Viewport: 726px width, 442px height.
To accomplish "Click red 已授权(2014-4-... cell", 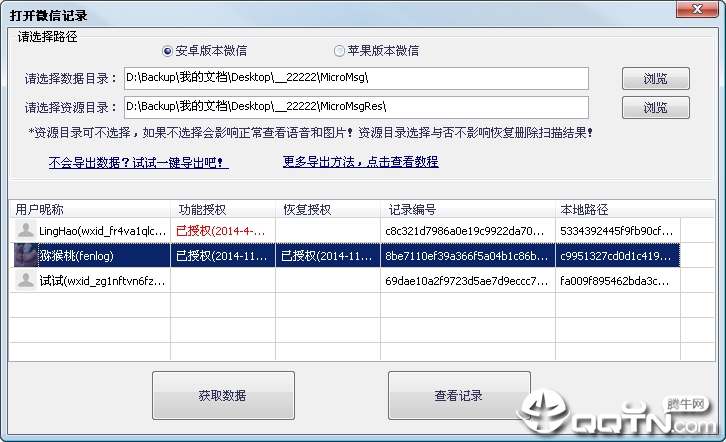I will click(x=221, y=231).
